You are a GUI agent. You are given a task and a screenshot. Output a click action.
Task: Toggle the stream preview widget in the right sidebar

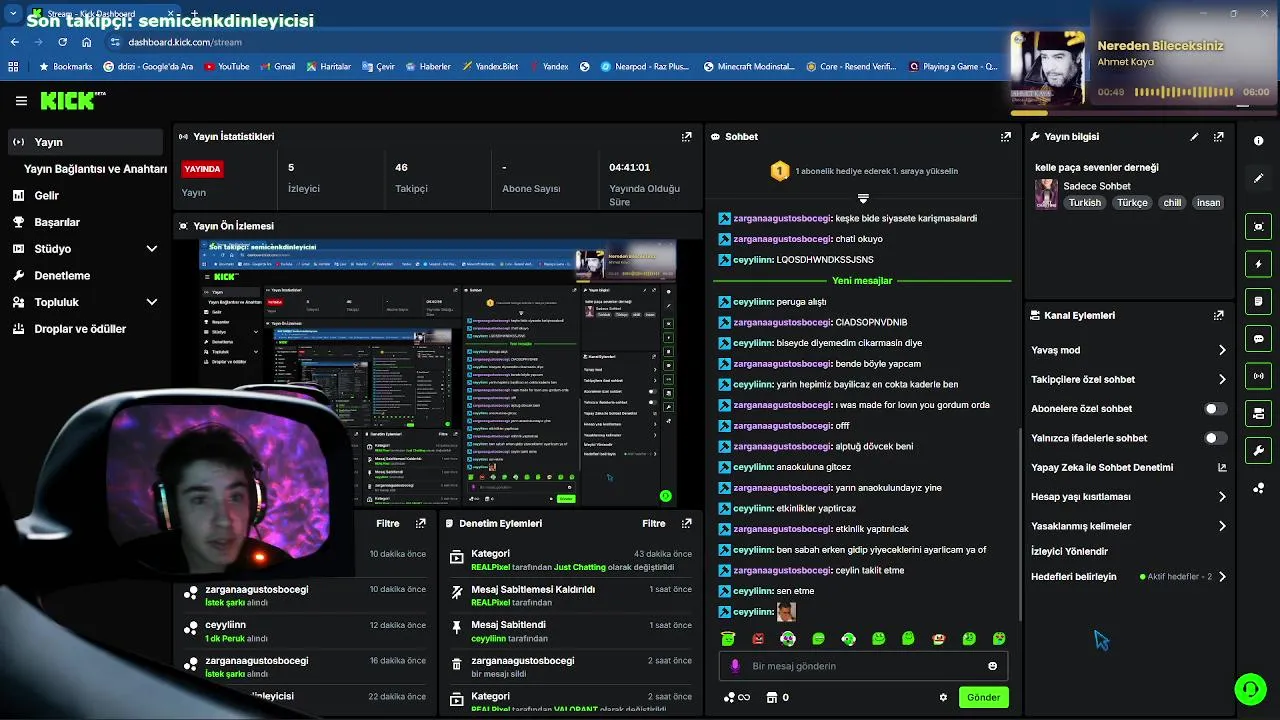[x=1259, y=227]
